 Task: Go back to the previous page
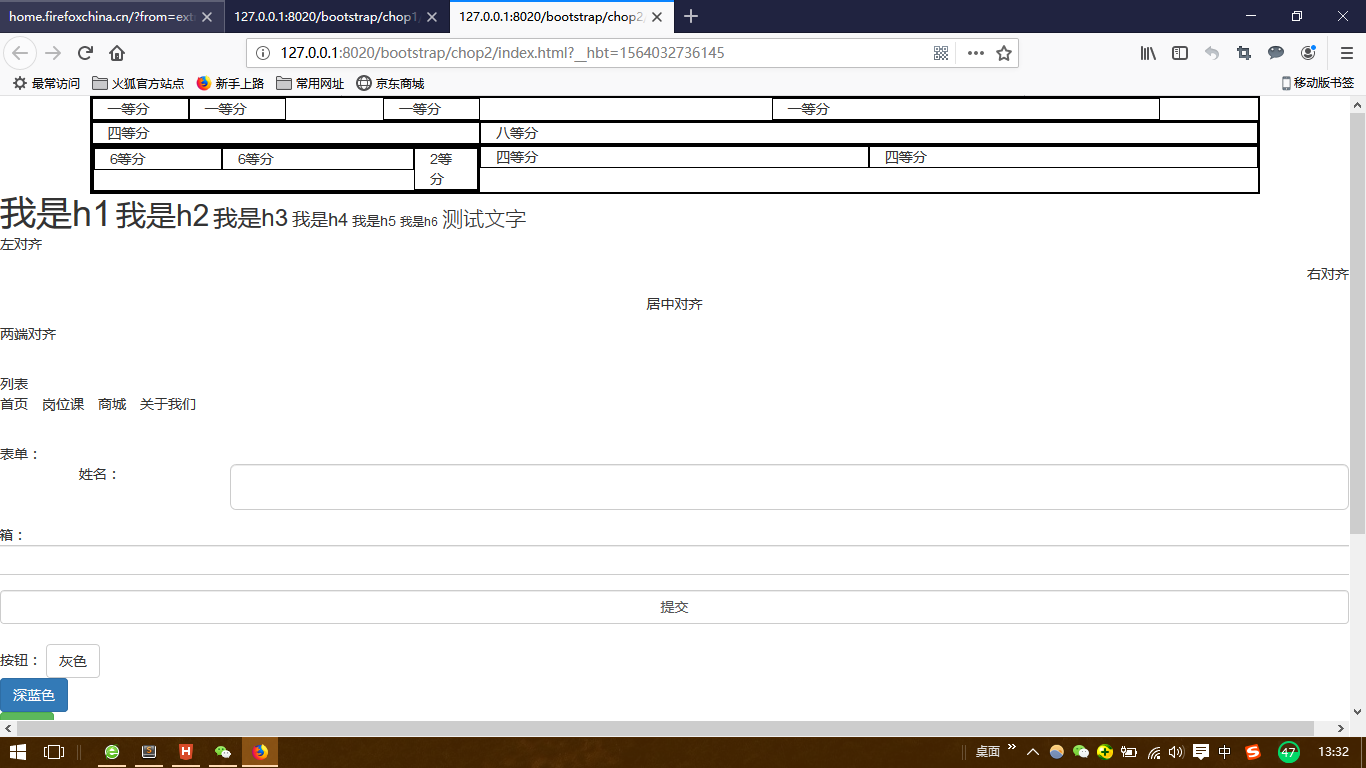tap(22, 53)
